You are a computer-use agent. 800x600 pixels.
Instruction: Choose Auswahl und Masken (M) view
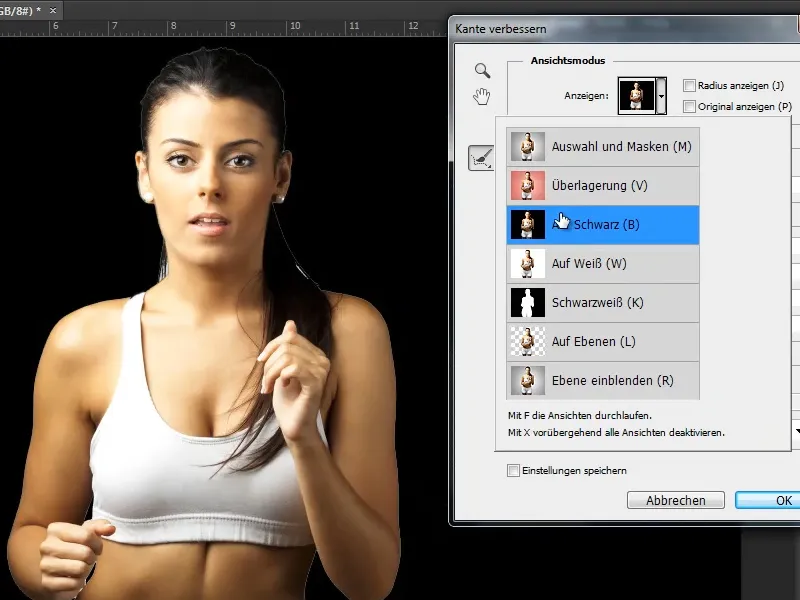pos(603,147)
